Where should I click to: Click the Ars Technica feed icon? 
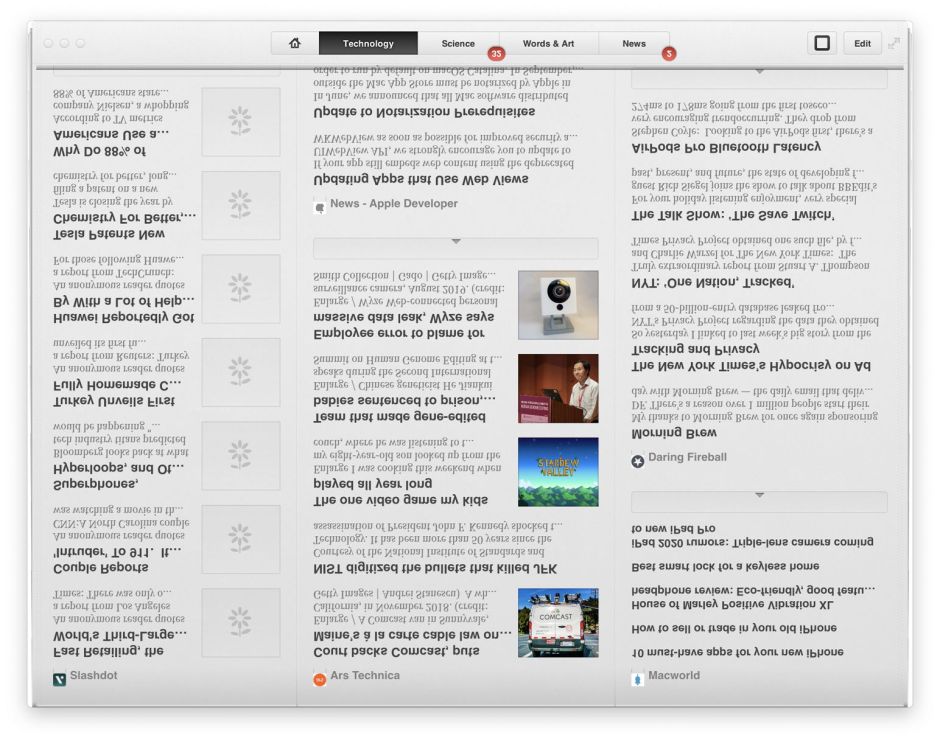click(320, 678)
